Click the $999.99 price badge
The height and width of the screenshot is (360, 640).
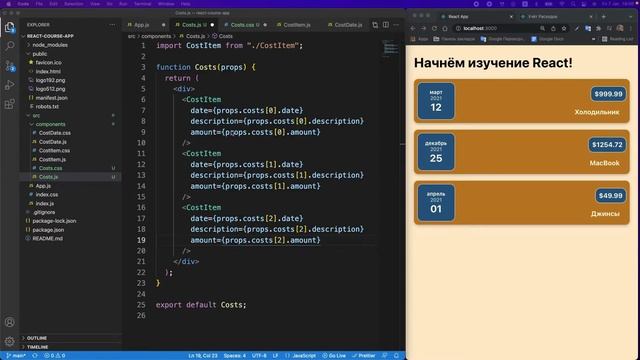coord(608,94)
